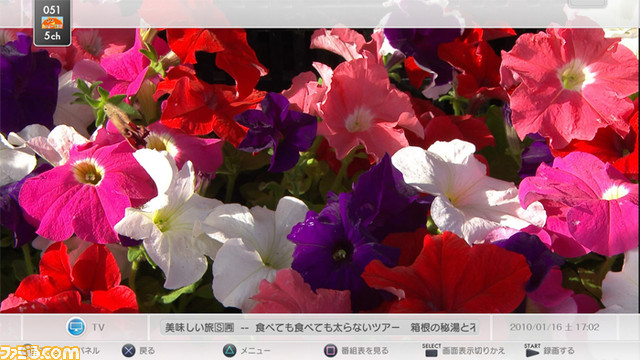Click the square button icon for 番組表

(x=330, y=351)
